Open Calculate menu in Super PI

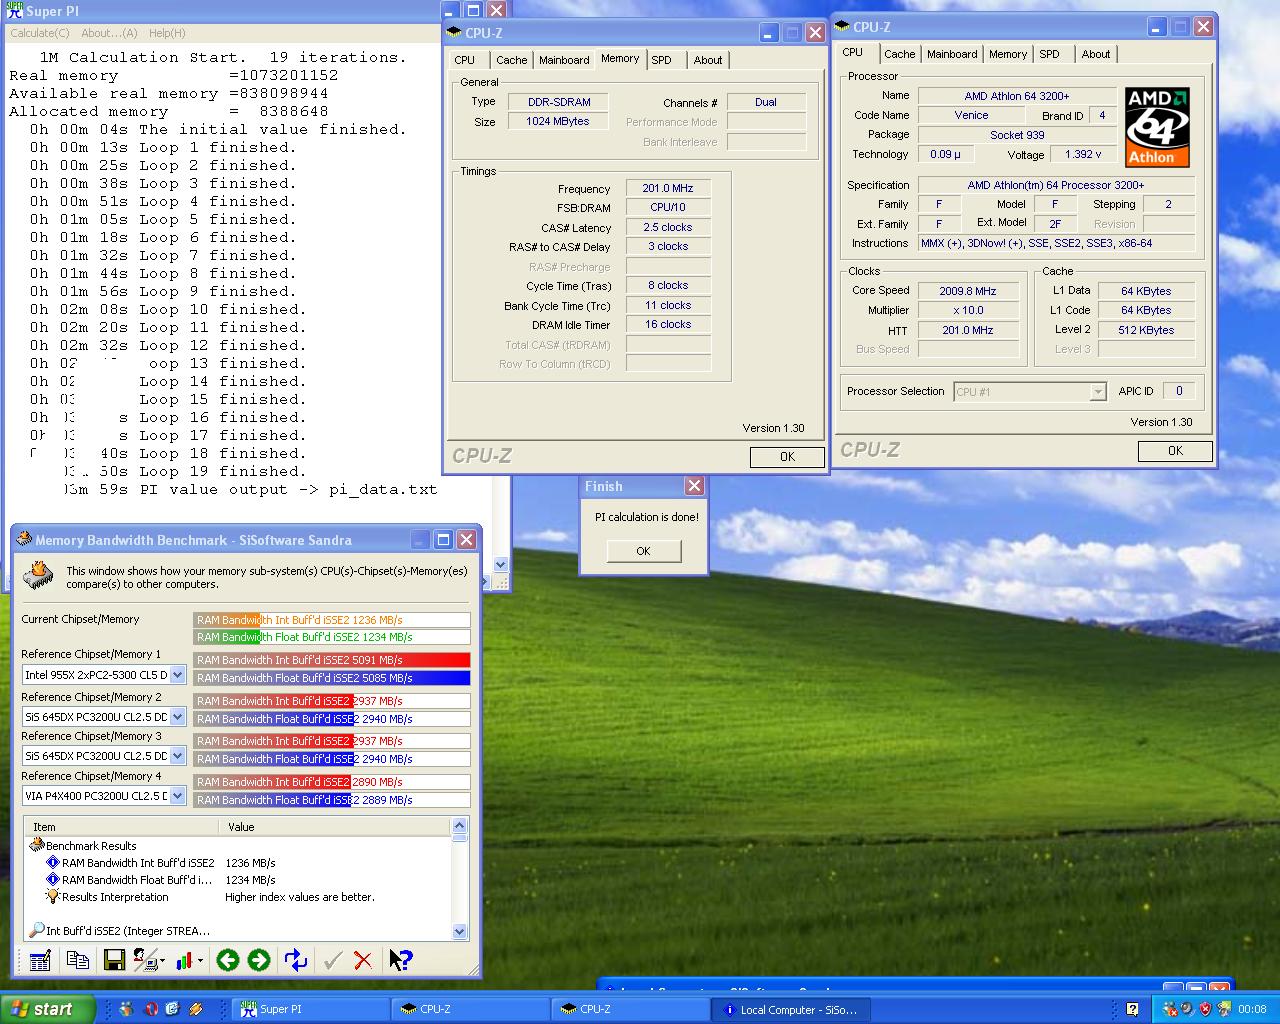[40, 33]
